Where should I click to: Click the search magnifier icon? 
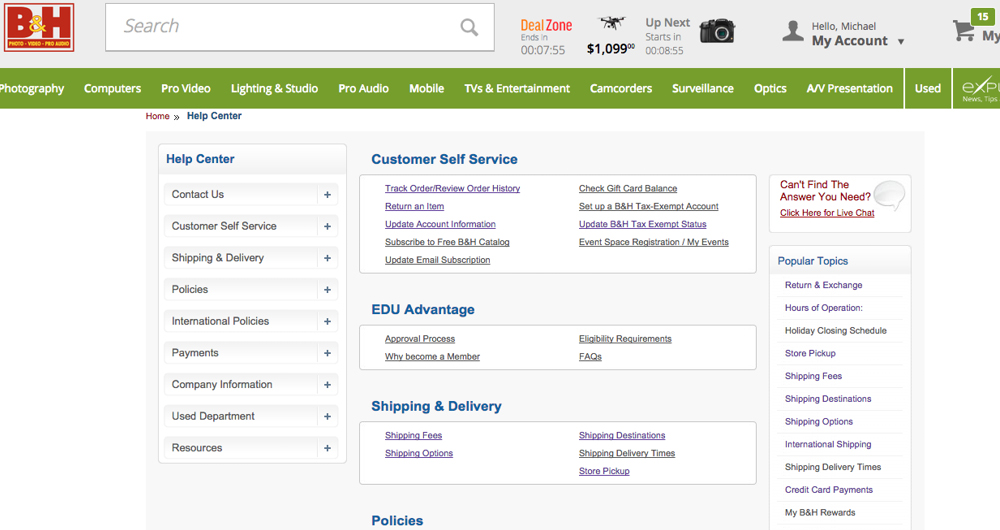(469, 27)
